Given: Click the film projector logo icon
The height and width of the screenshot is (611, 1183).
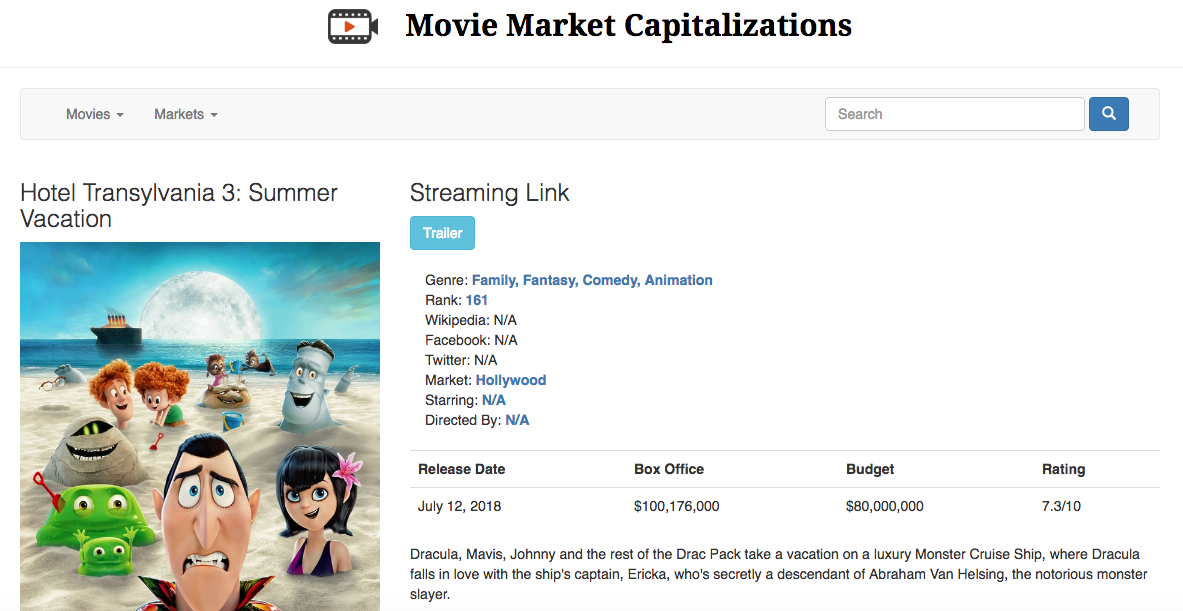Looking at the screenshot, I should click(352, 26).
